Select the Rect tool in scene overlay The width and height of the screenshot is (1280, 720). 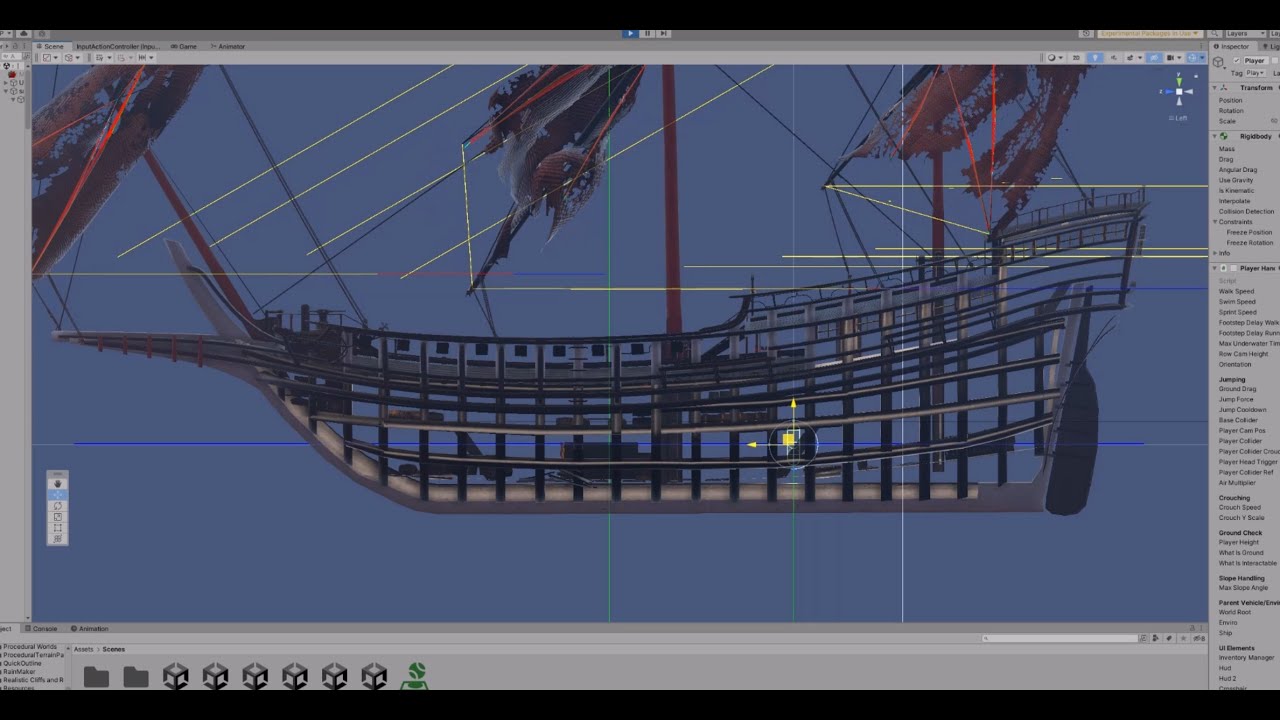pos(58,527)
